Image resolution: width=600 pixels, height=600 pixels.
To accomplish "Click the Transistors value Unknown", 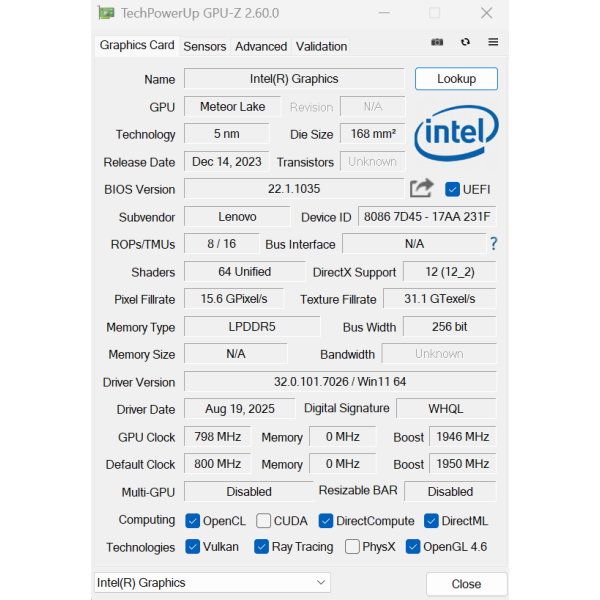I will click(x=372, y=162).
